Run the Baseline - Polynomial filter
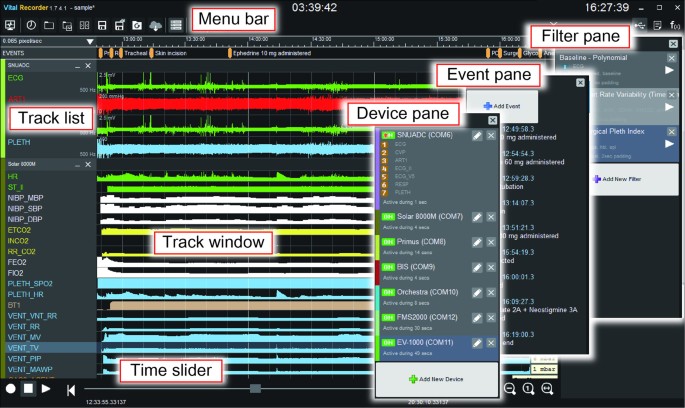The image size is (685, 408). [669, 70]
